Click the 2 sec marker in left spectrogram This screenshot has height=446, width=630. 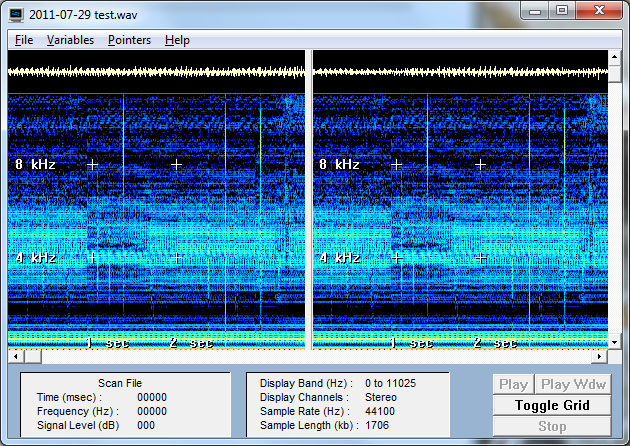[x=191, y=343]
